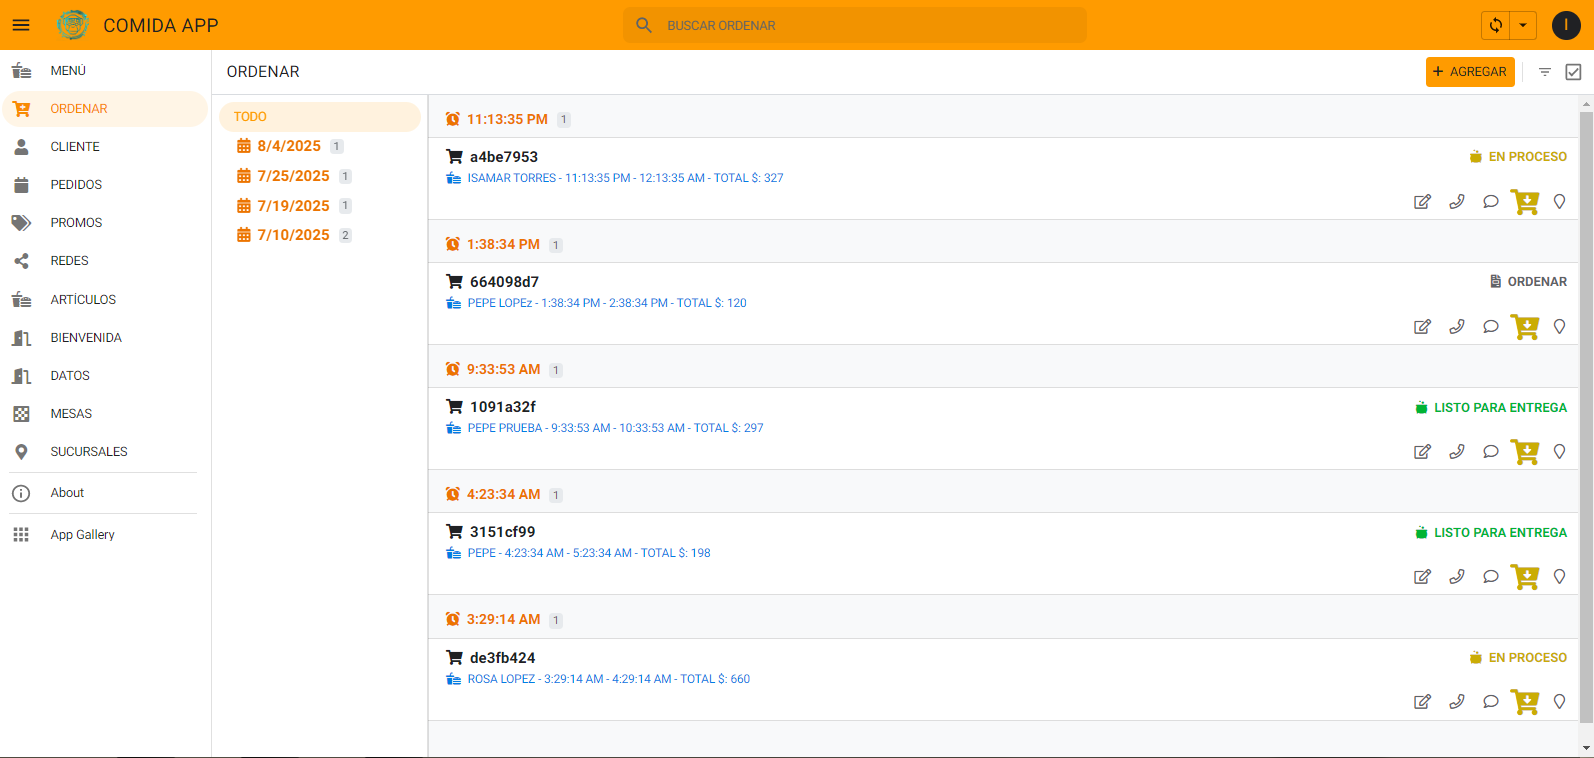Viewport: 1594px width, 758px height.
Task: Collapse the 4:23:34 AM group header
Action: point(1004,494)
